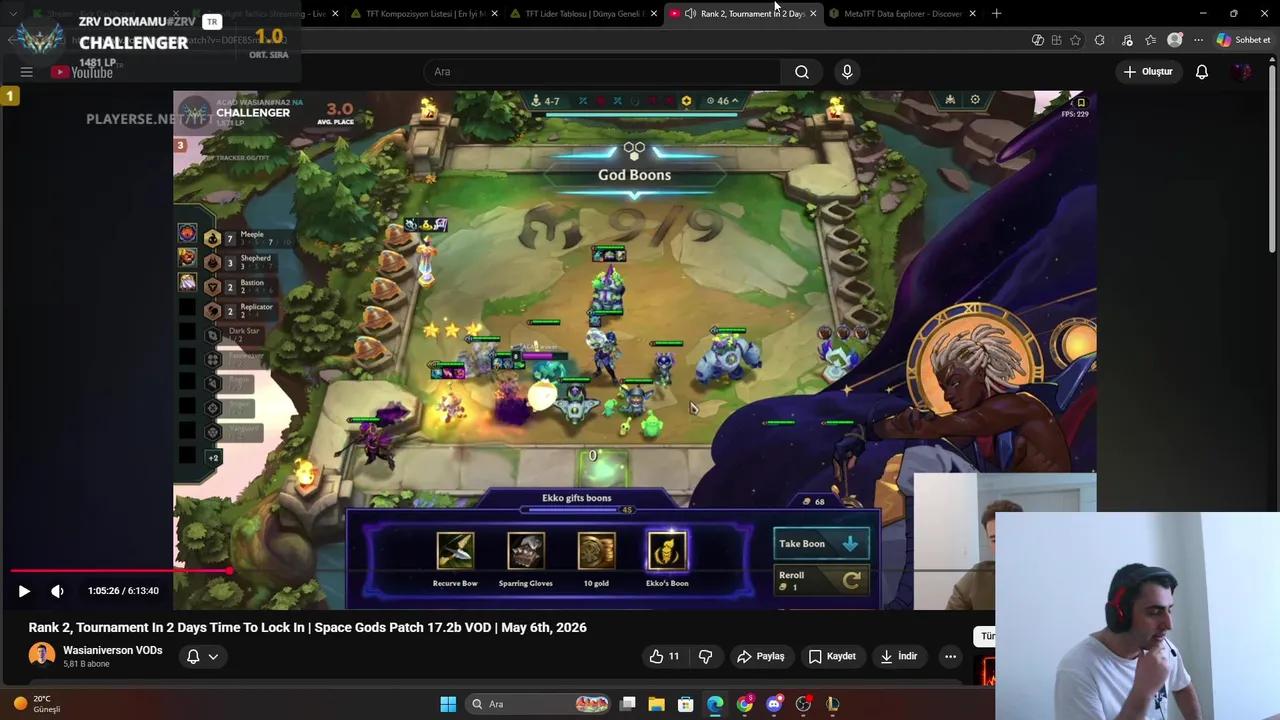This screenshot has height=720, width=1280.
Task: Open the 'Oluştur' create menu
Action: tap(1147, 72)
